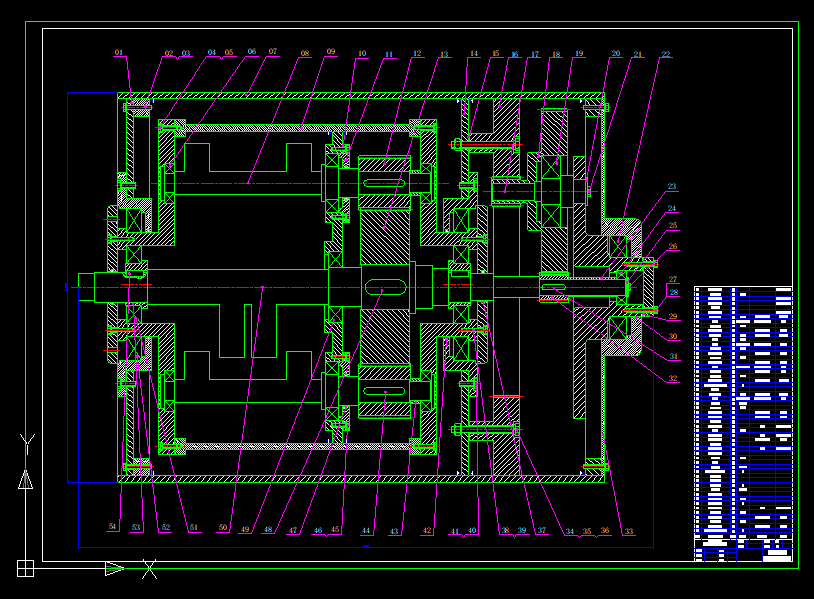Select the top row of the parts list table
814x599 pixels.
coord(740,292)
